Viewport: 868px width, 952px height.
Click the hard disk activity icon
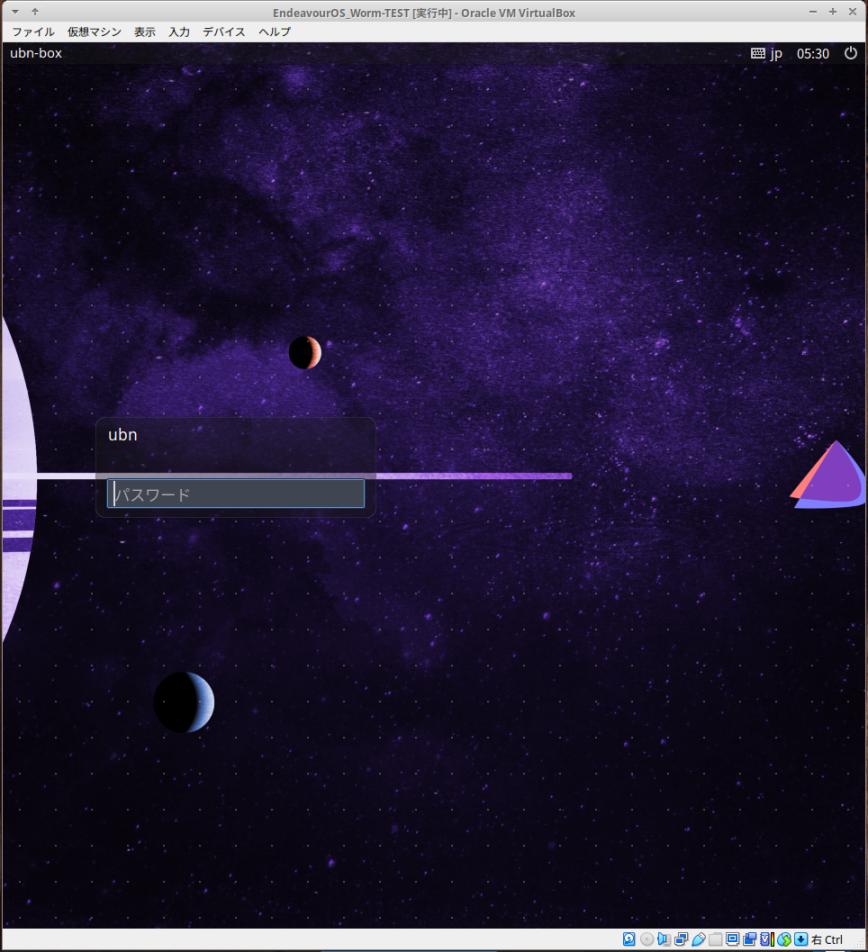(x=629, y=939)
